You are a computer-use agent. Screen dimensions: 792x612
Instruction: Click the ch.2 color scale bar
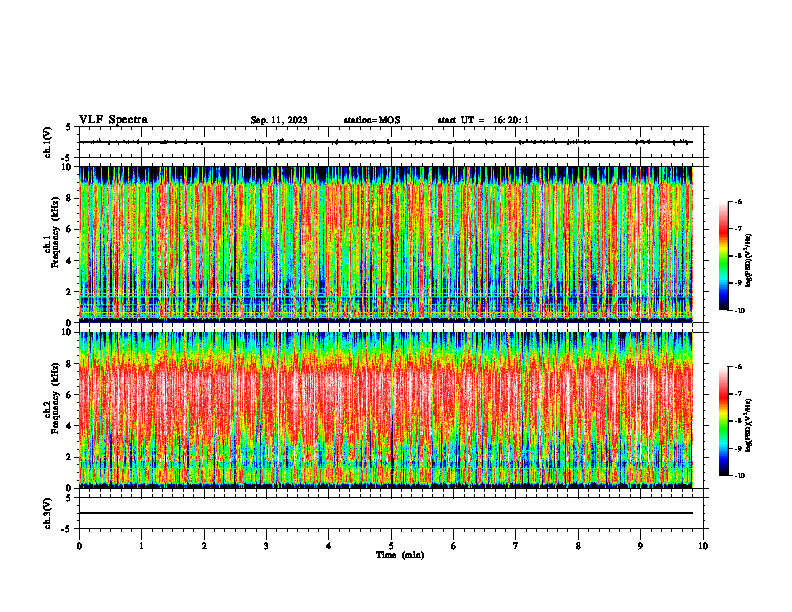[x=723, y=421]
